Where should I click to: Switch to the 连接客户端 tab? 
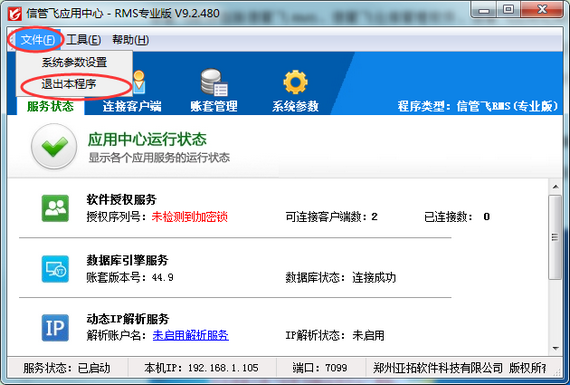(132, 106)
